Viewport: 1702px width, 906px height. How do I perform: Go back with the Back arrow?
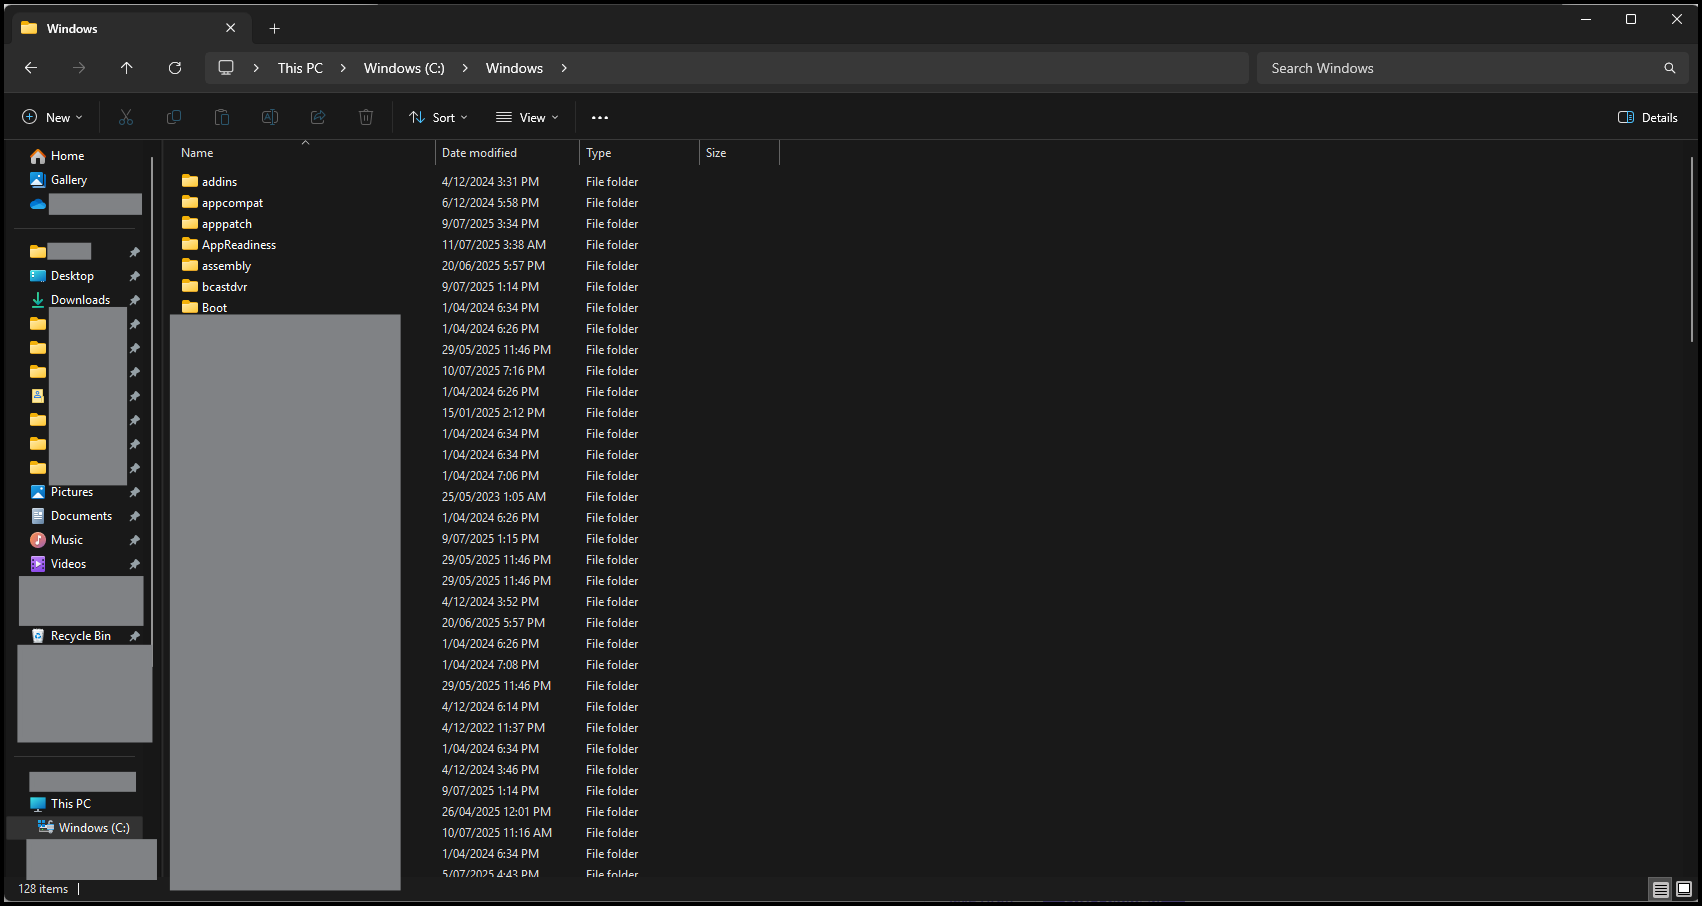pos(31,68)
